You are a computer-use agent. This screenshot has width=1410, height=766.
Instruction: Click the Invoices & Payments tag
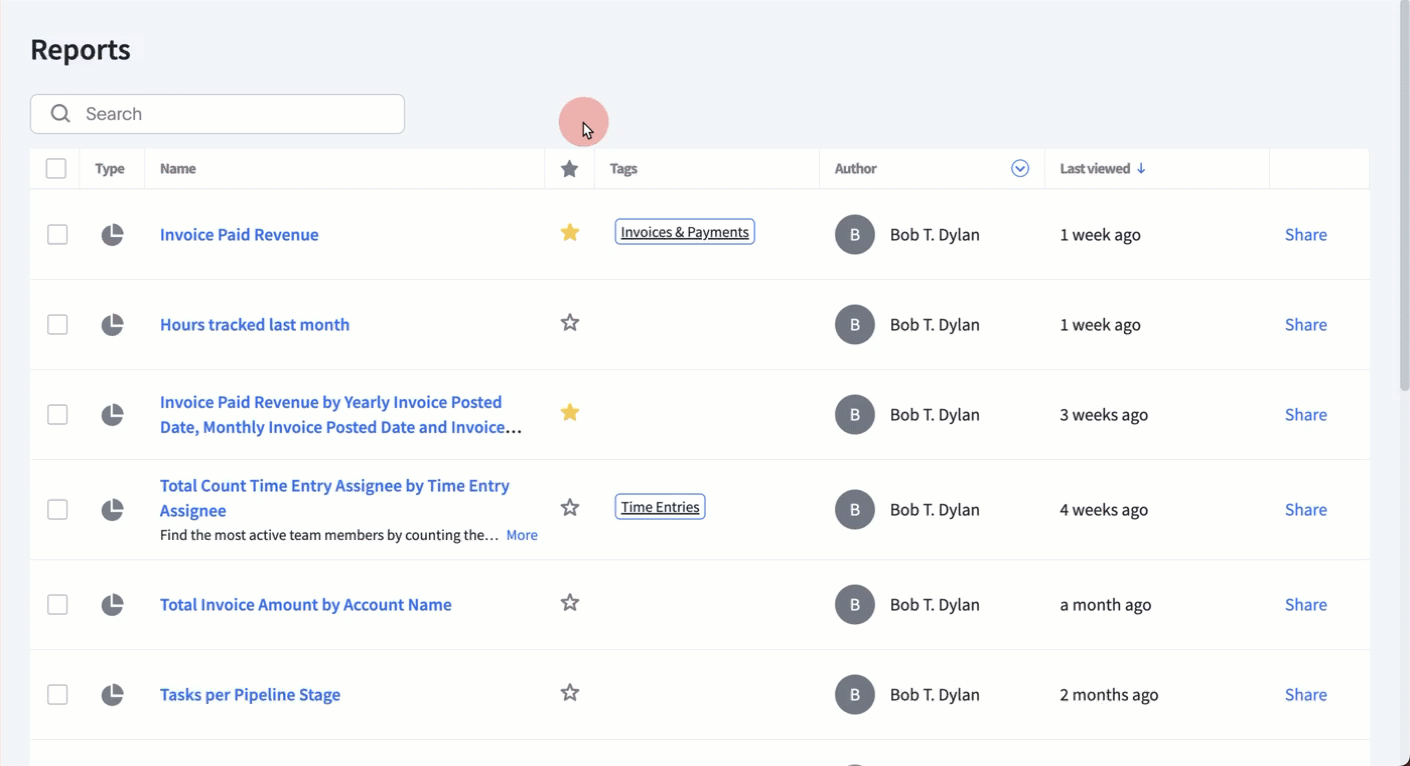(684, 232)
